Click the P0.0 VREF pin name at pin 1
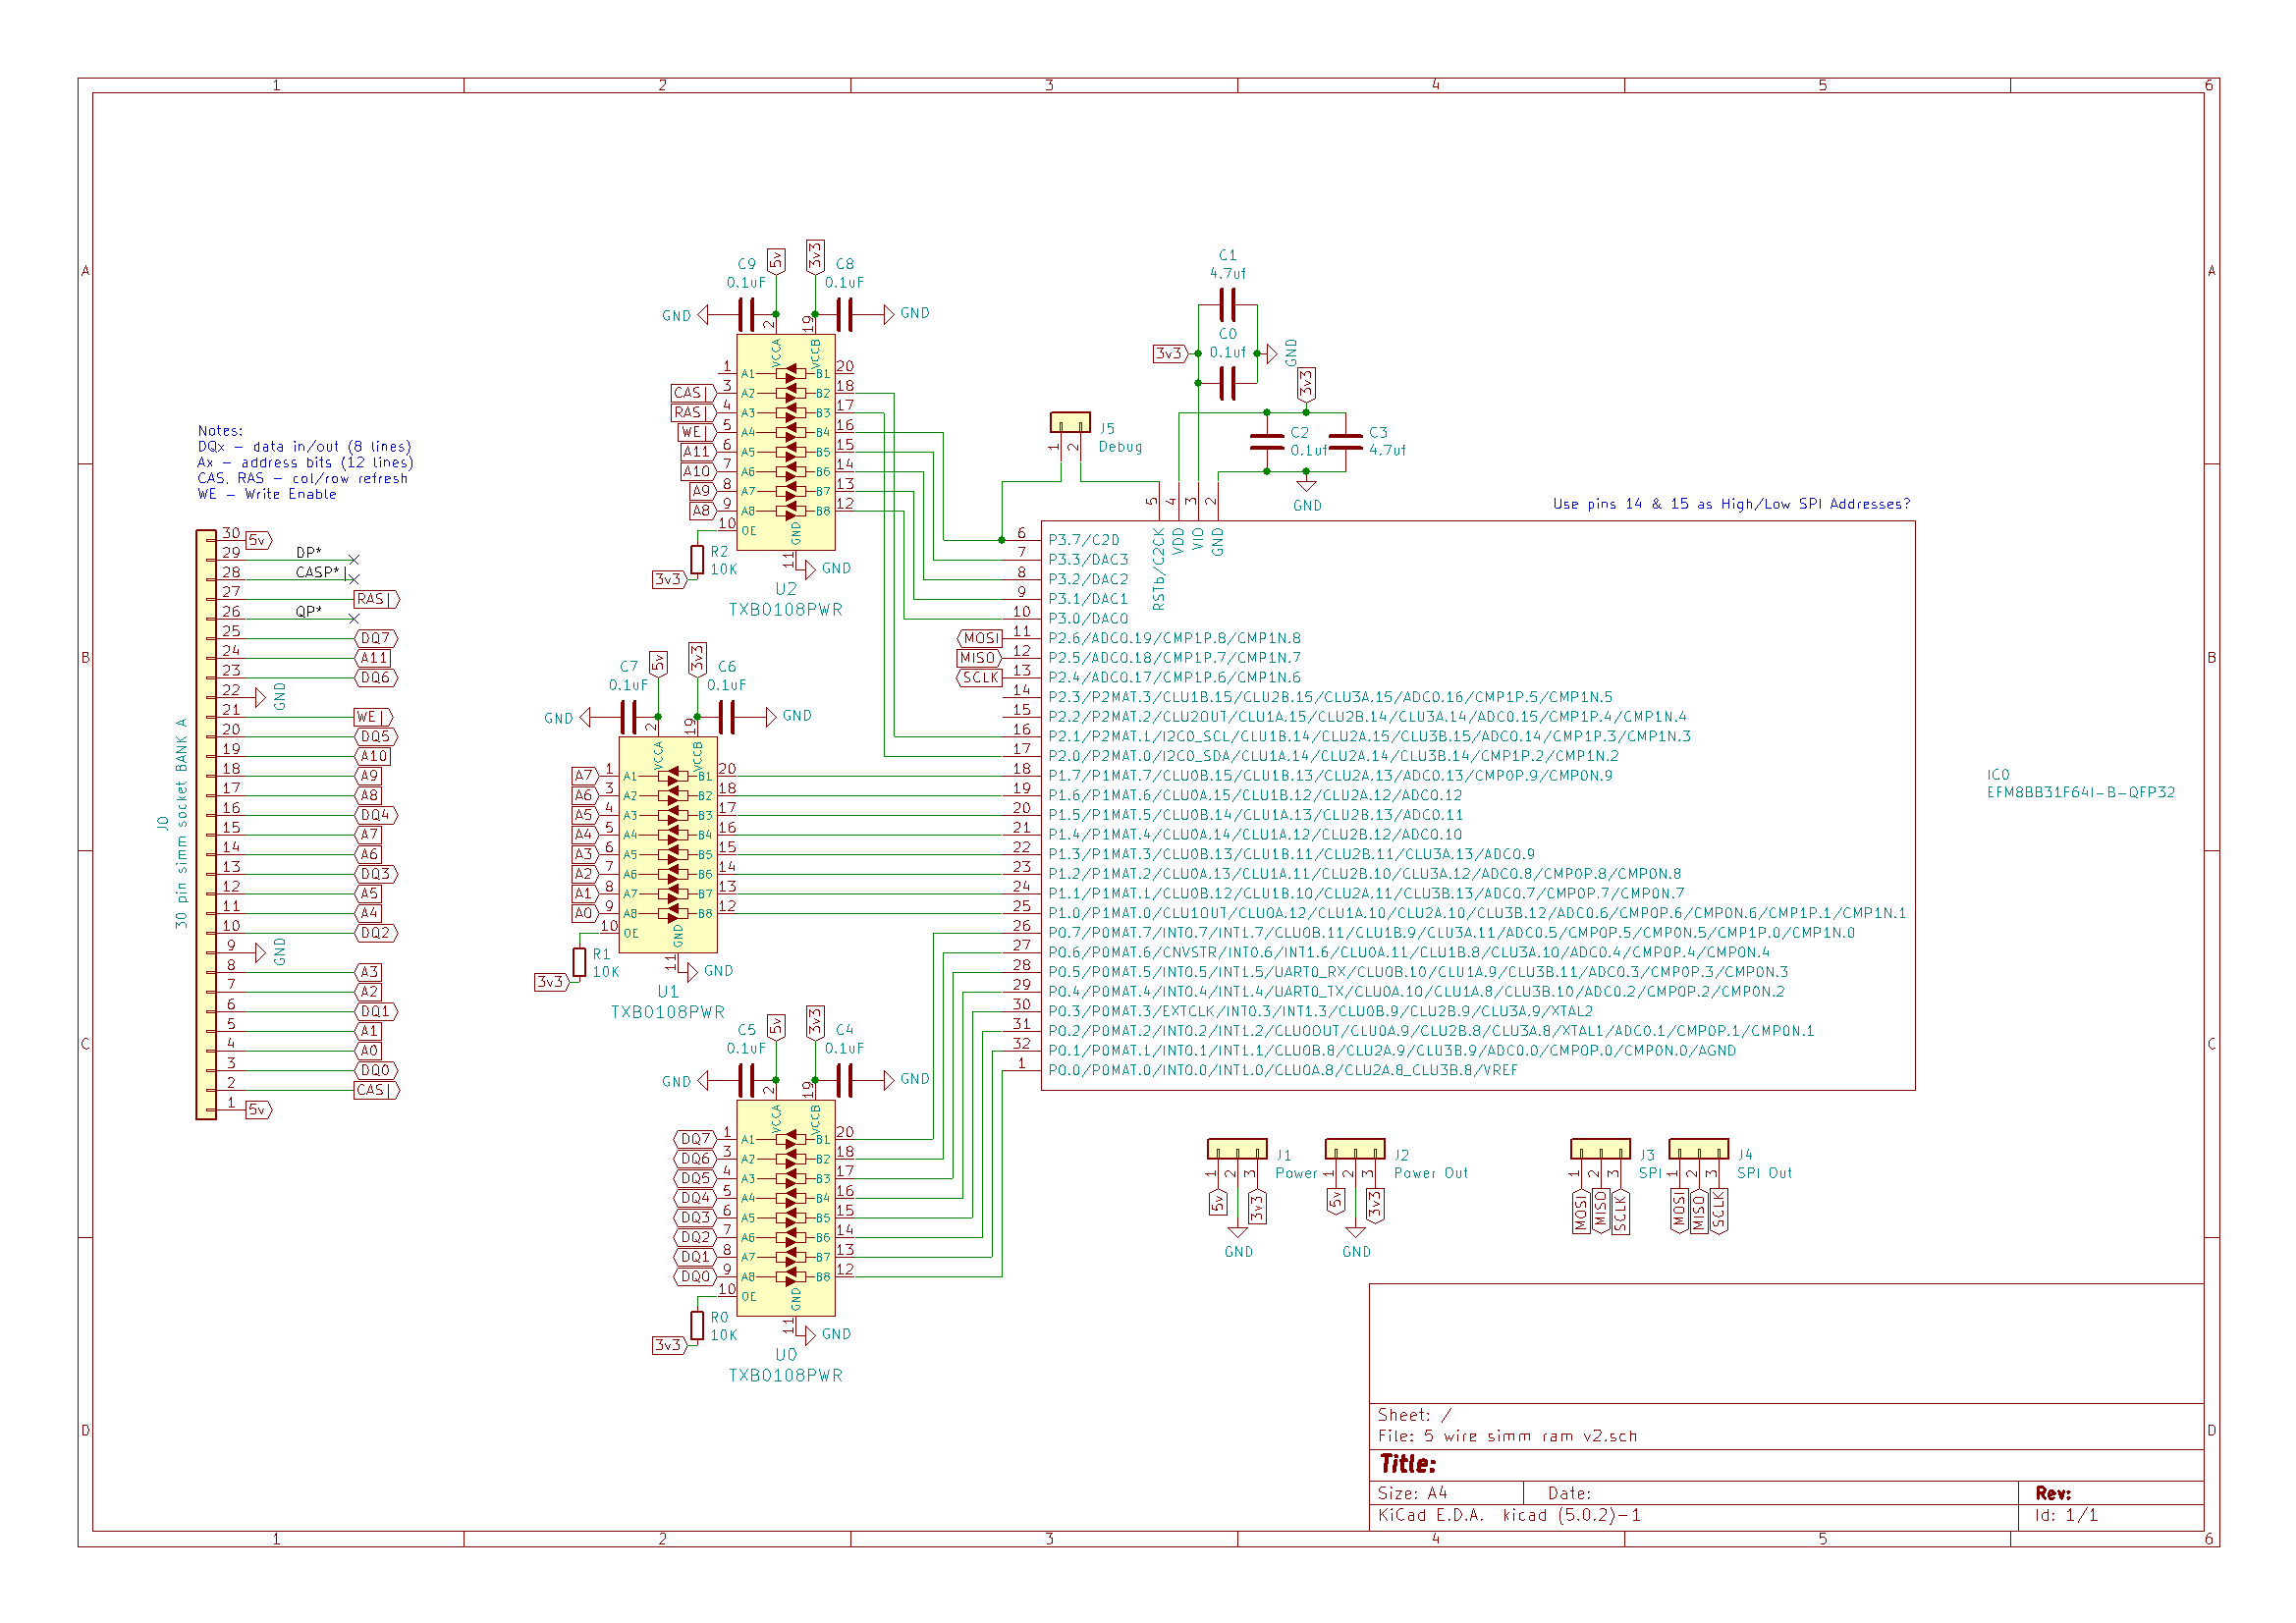Image resolution: width=2296 pixels, height=1623 pixels. click(x=1282, y=1070)
